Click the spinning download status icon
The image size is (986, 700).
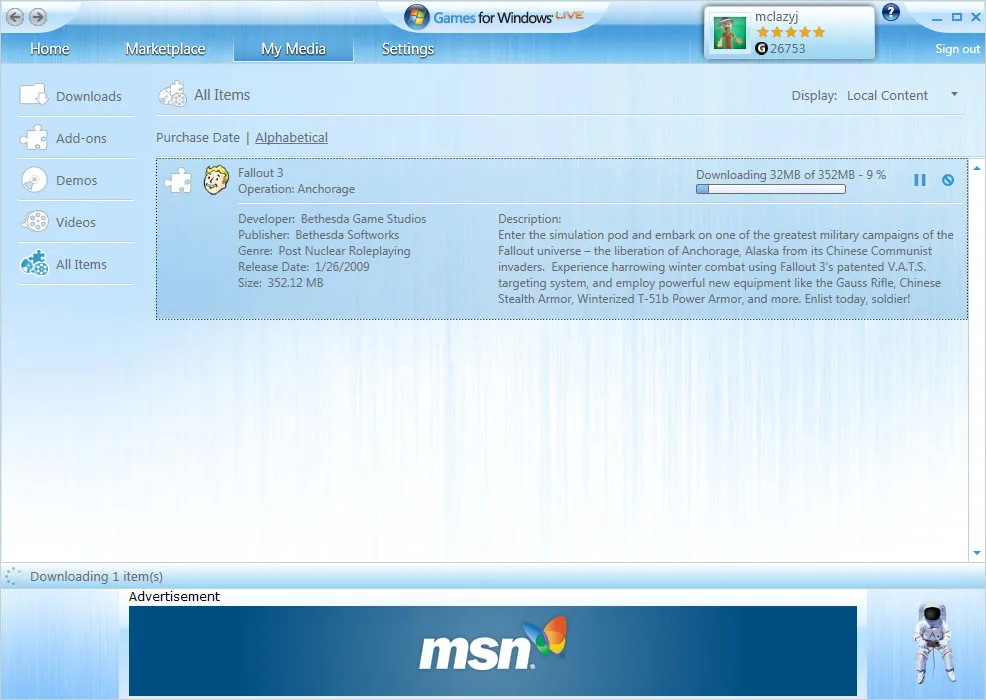13,576
